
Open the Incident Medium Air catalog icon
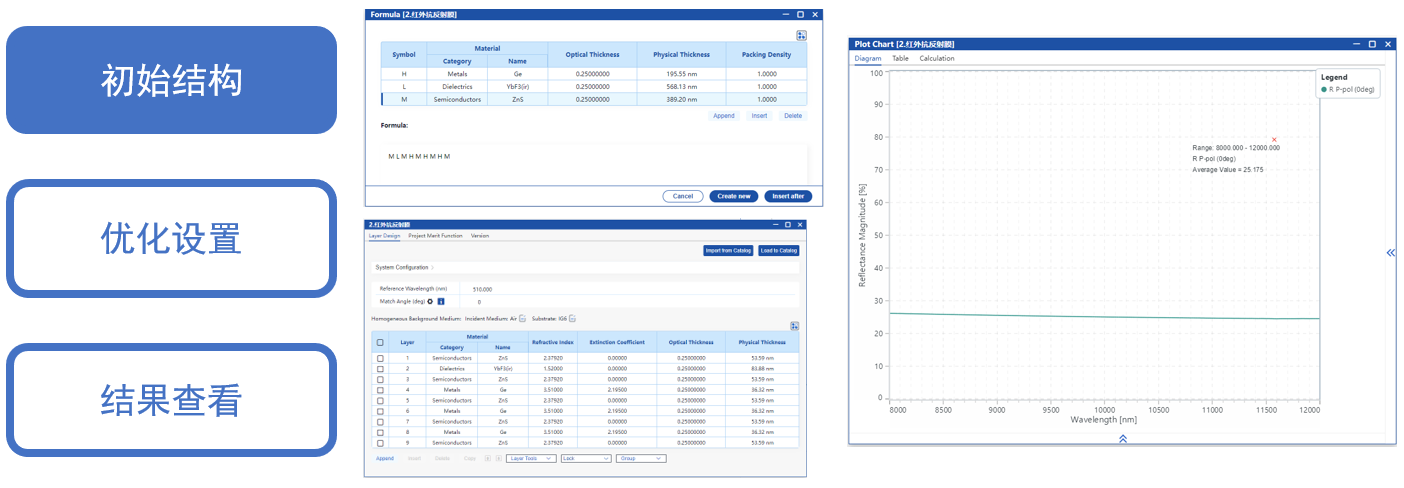pos(522,318)
